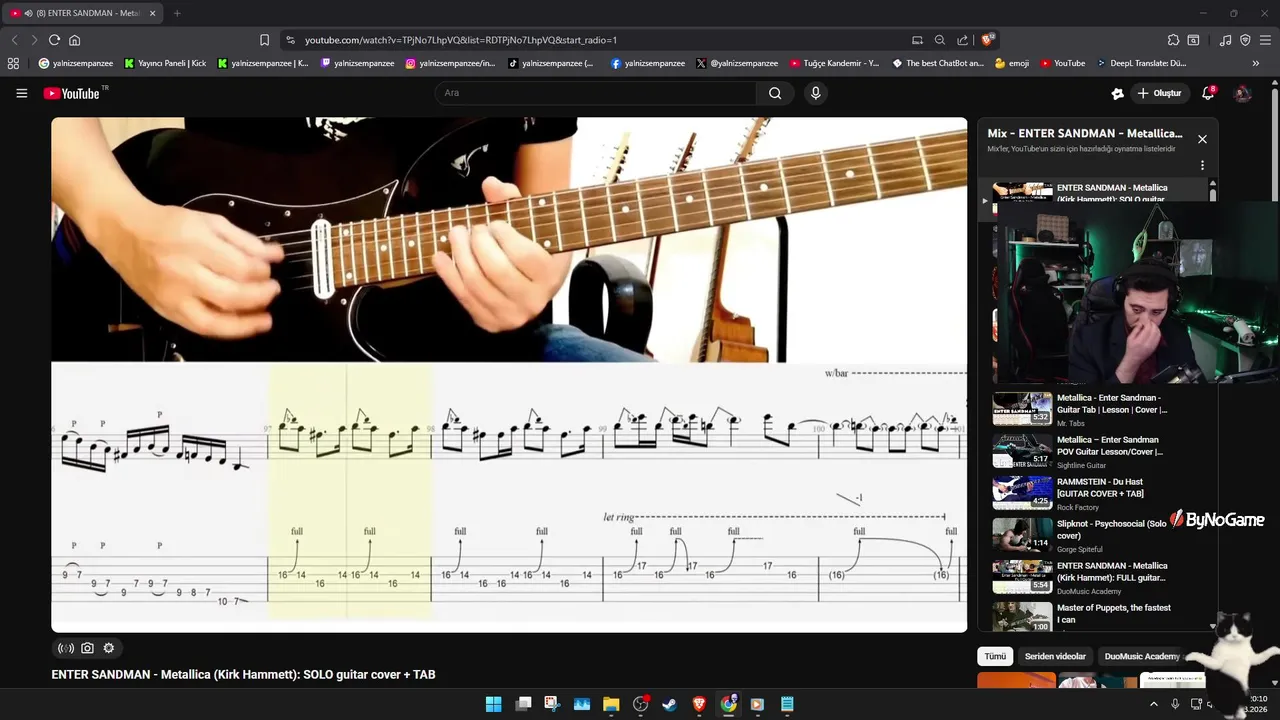Open the Tuğçe Kandemir bookmark
1280x720 pixels.
(834, 63)
